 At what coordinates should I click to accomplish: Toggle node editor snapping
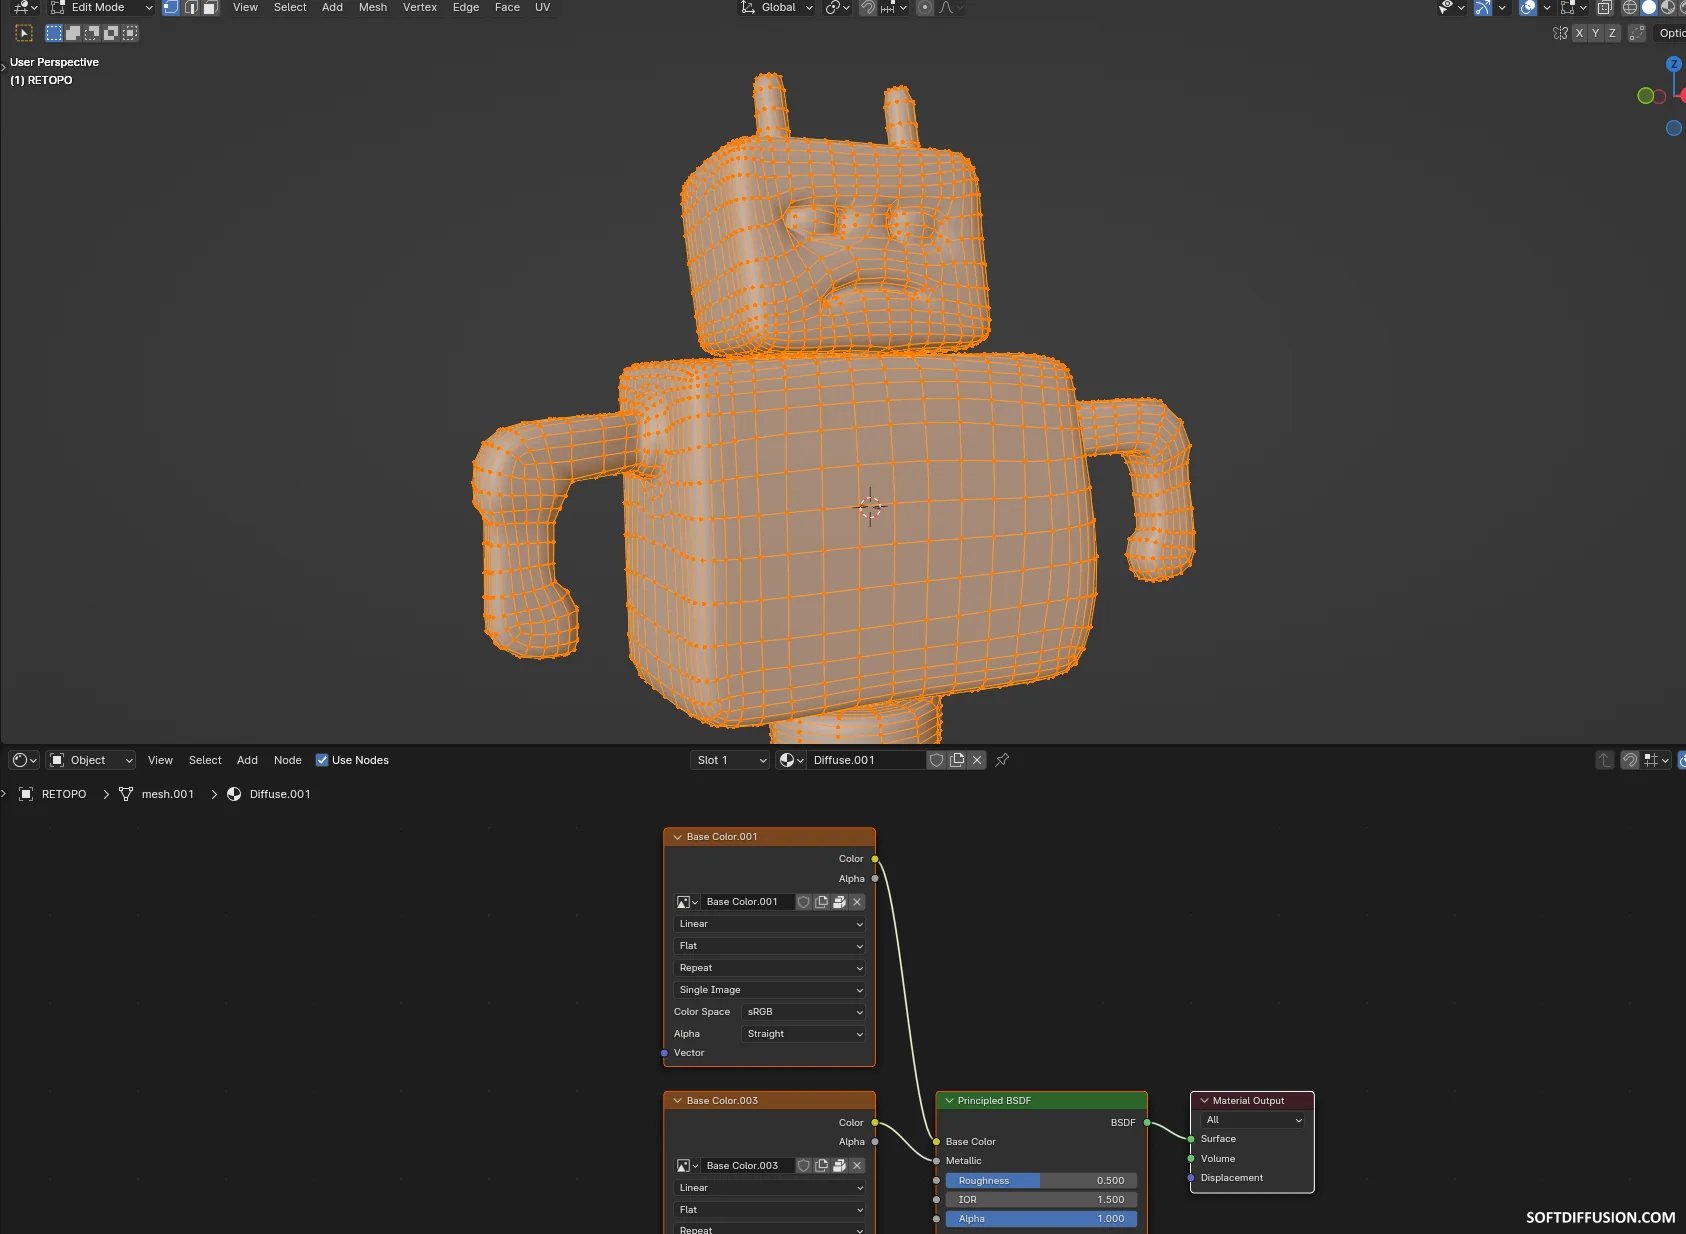pyautogui.click(x=1630, y=760)
